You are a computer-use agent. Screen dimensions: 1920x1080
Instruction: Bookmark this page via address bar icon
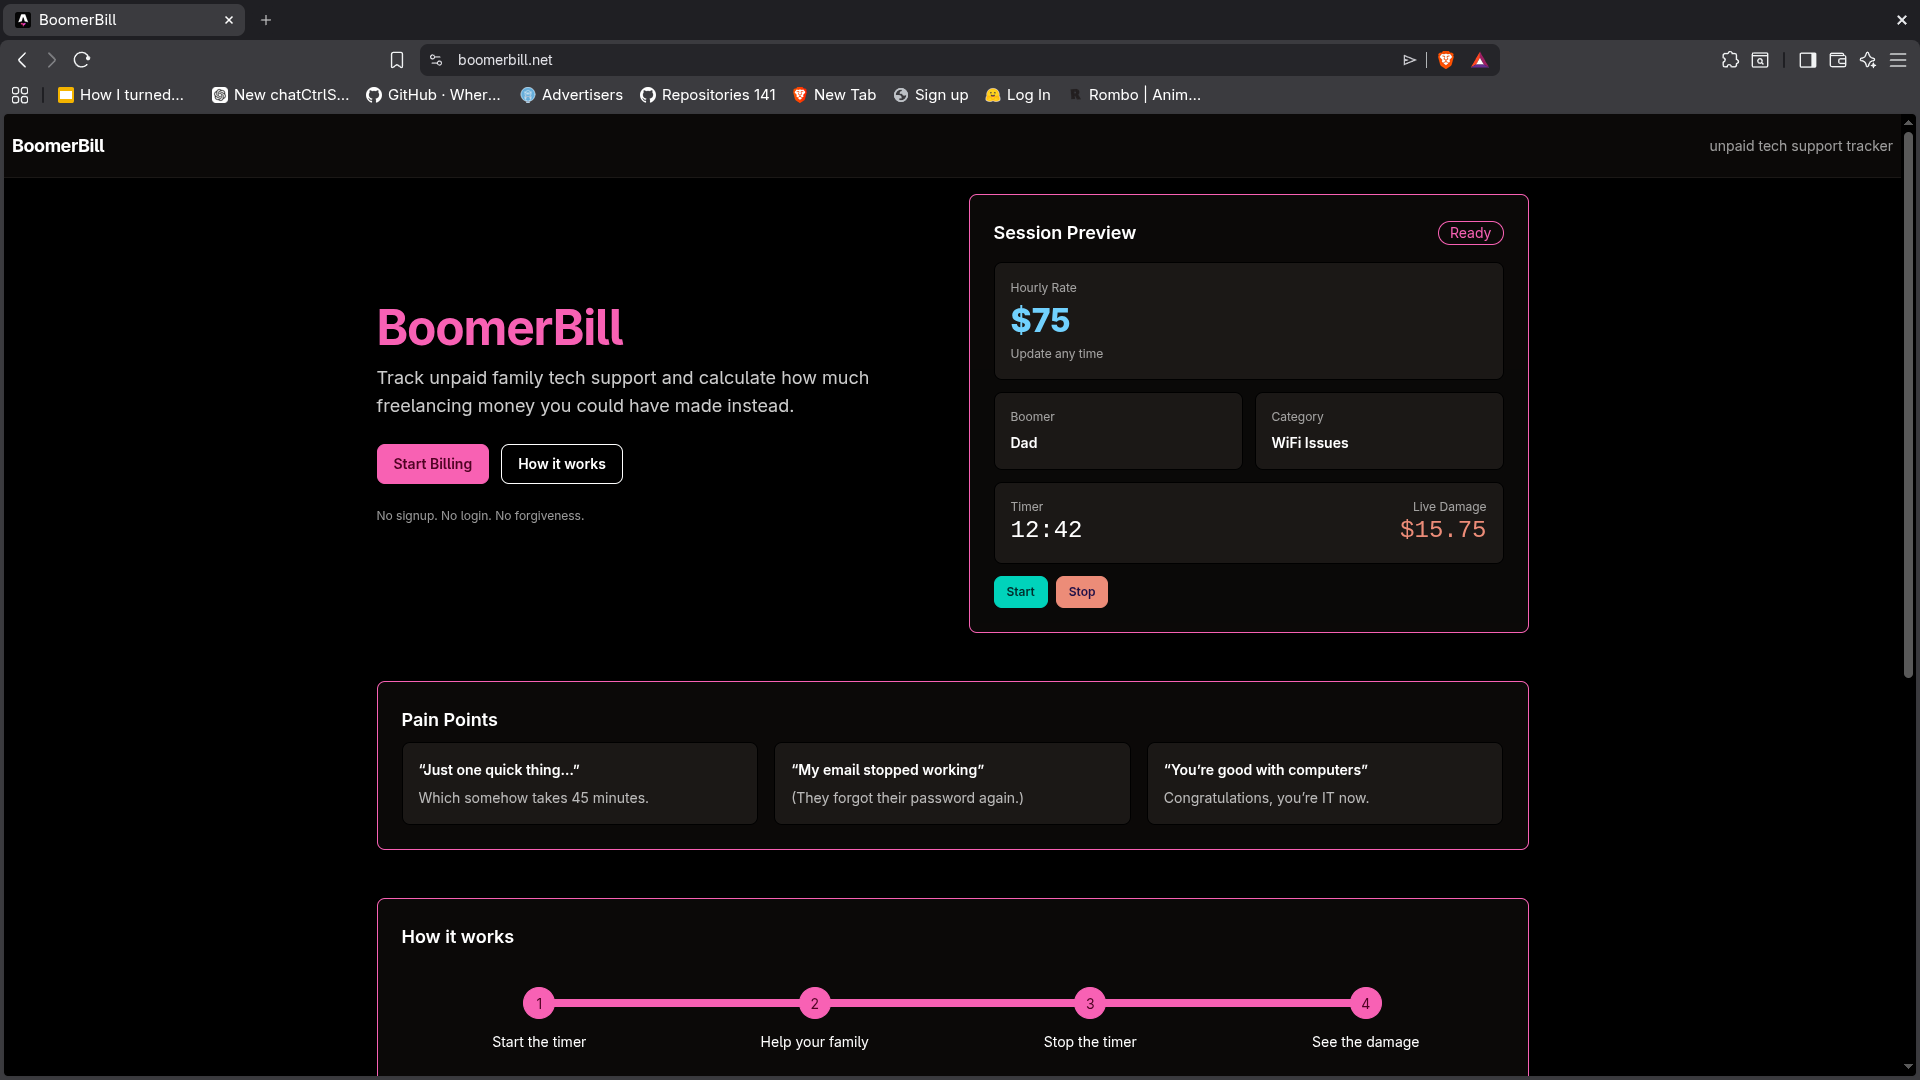tap(397, 60)
